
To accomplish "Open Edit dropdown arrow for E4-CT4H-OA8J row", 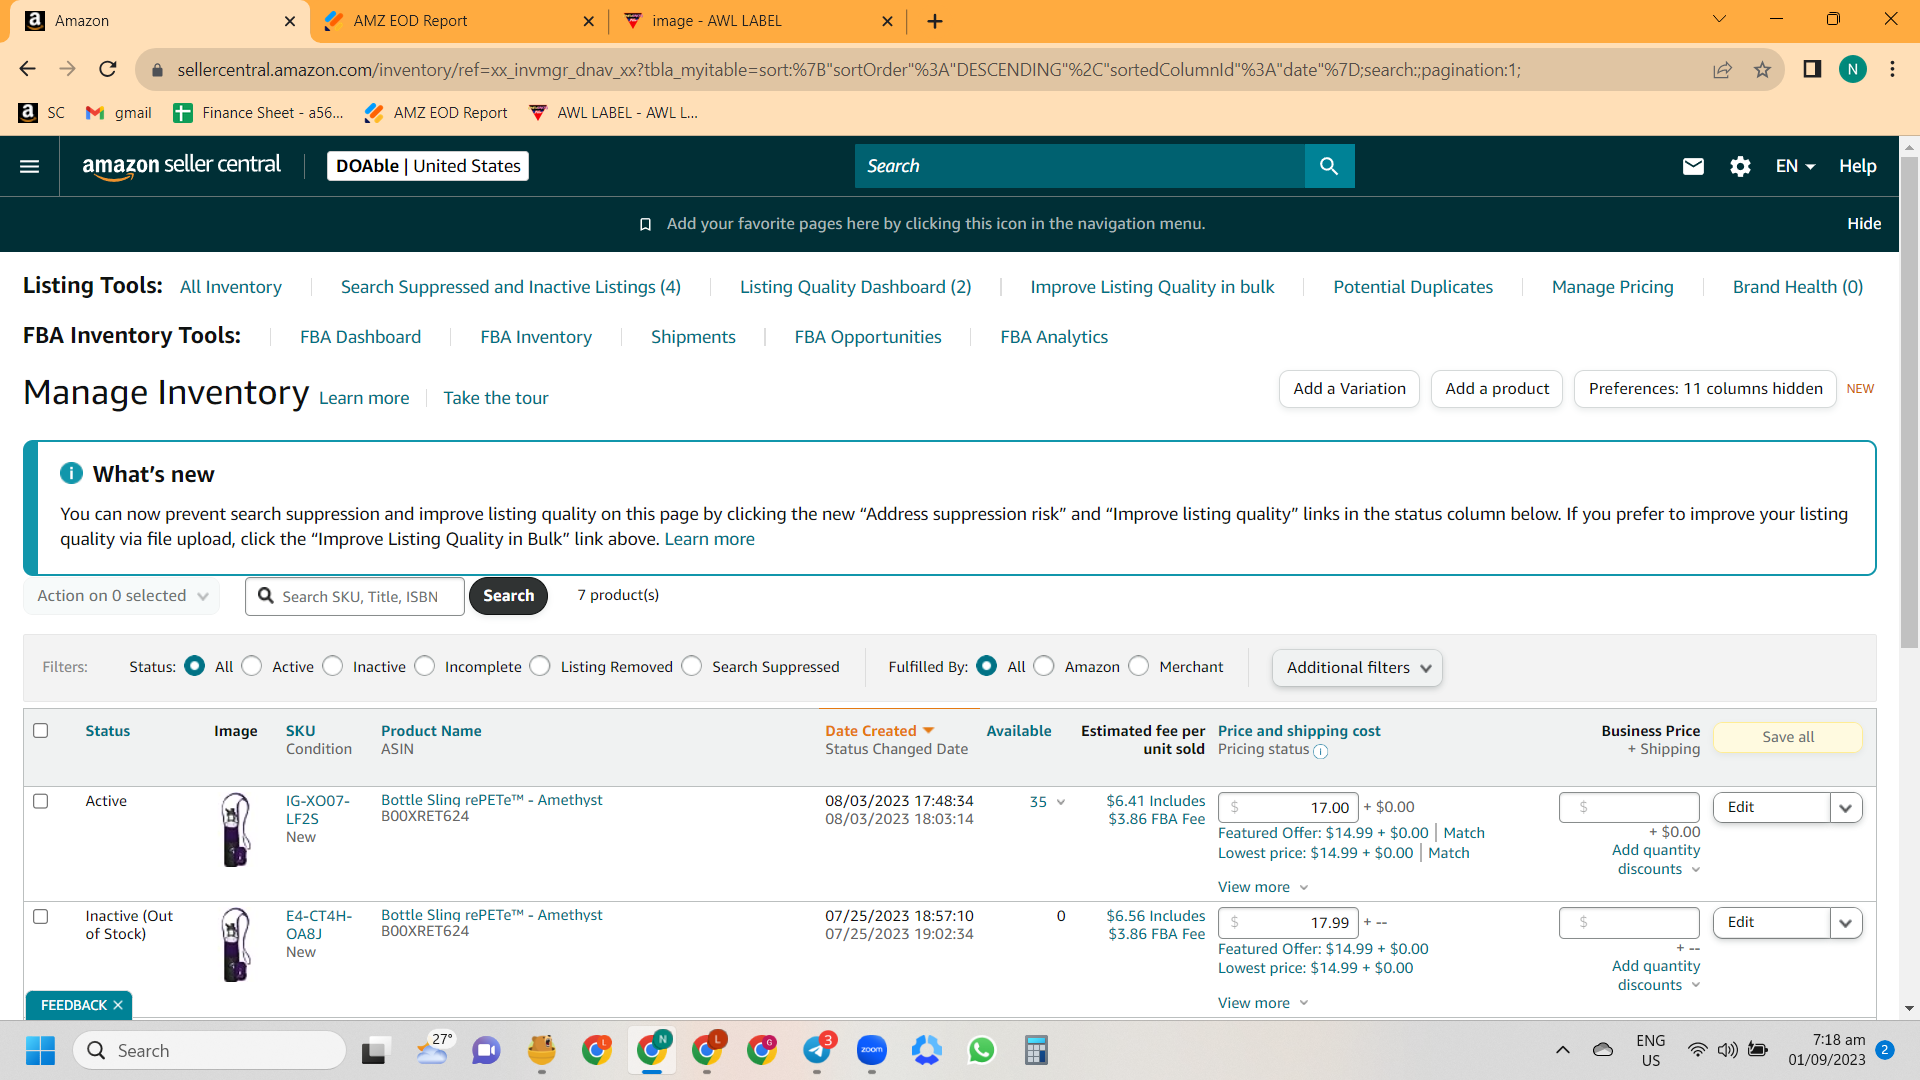I will click(x=1846, y=923).
